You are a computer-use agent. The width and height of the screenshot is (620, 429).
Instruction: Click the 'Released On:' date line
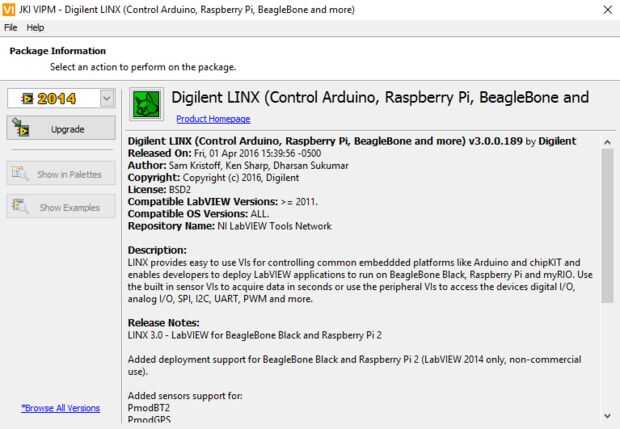(224, 153)
